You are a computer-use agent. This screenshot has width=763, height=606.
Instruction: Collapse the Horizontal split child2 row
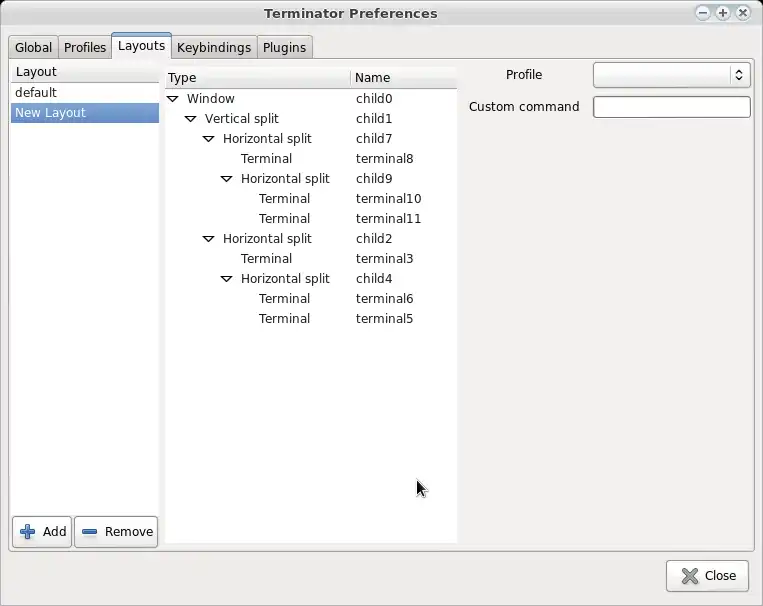209,239
